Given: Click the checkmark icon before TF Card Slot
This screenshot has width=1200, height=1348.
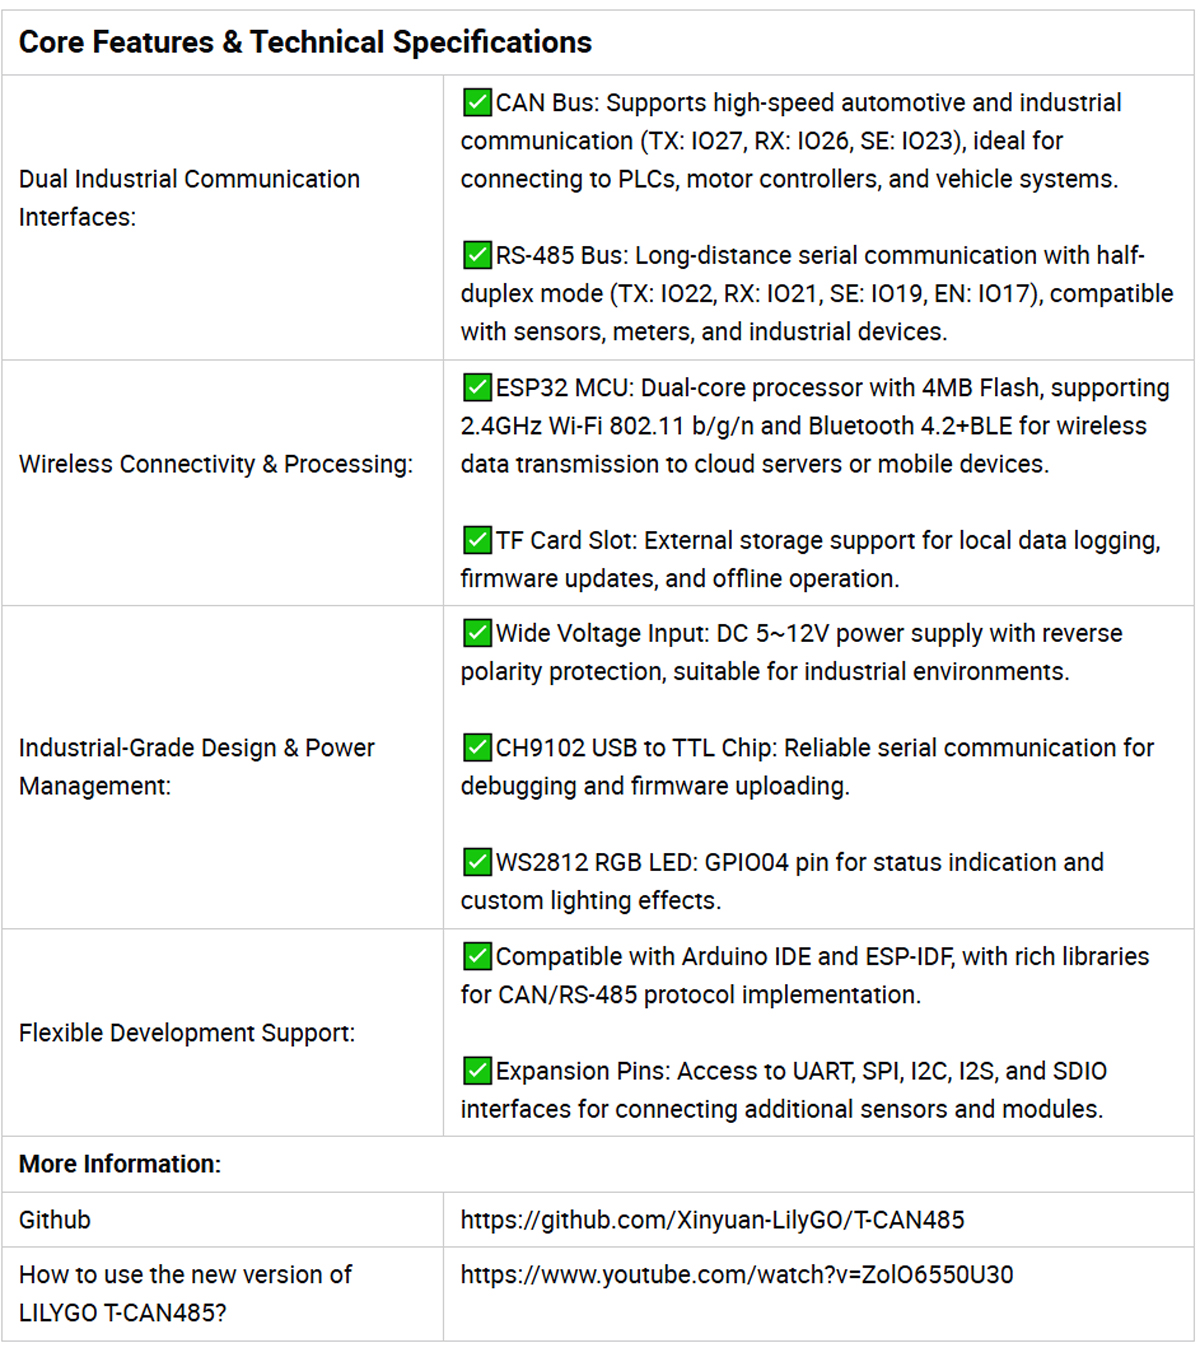Looking at the screenshot, I should coord(477,540).
